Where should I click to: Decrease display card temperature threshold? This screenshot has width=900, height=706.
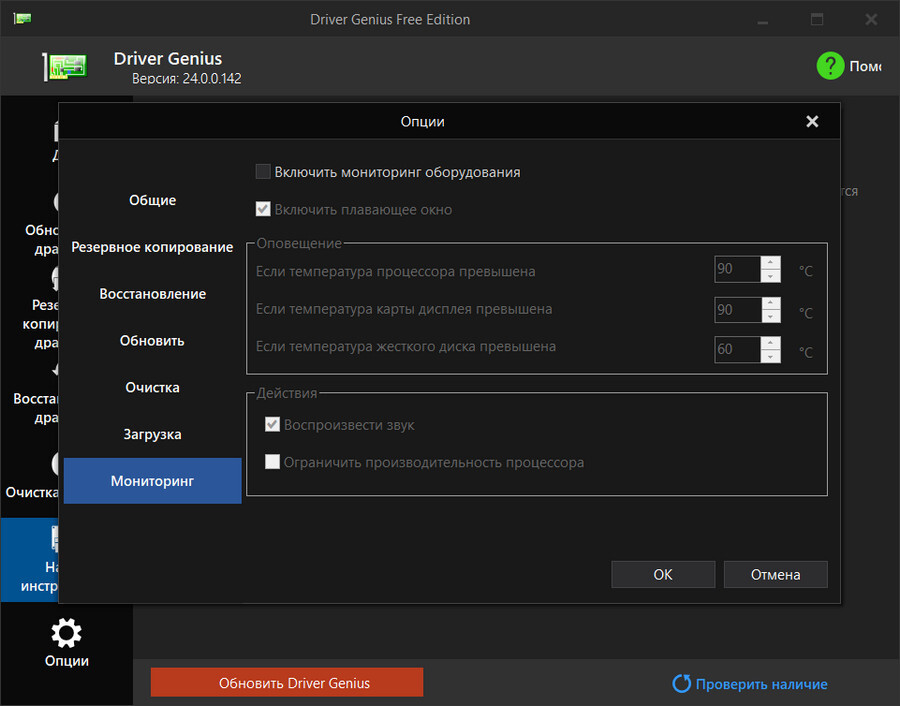(770, 316)
